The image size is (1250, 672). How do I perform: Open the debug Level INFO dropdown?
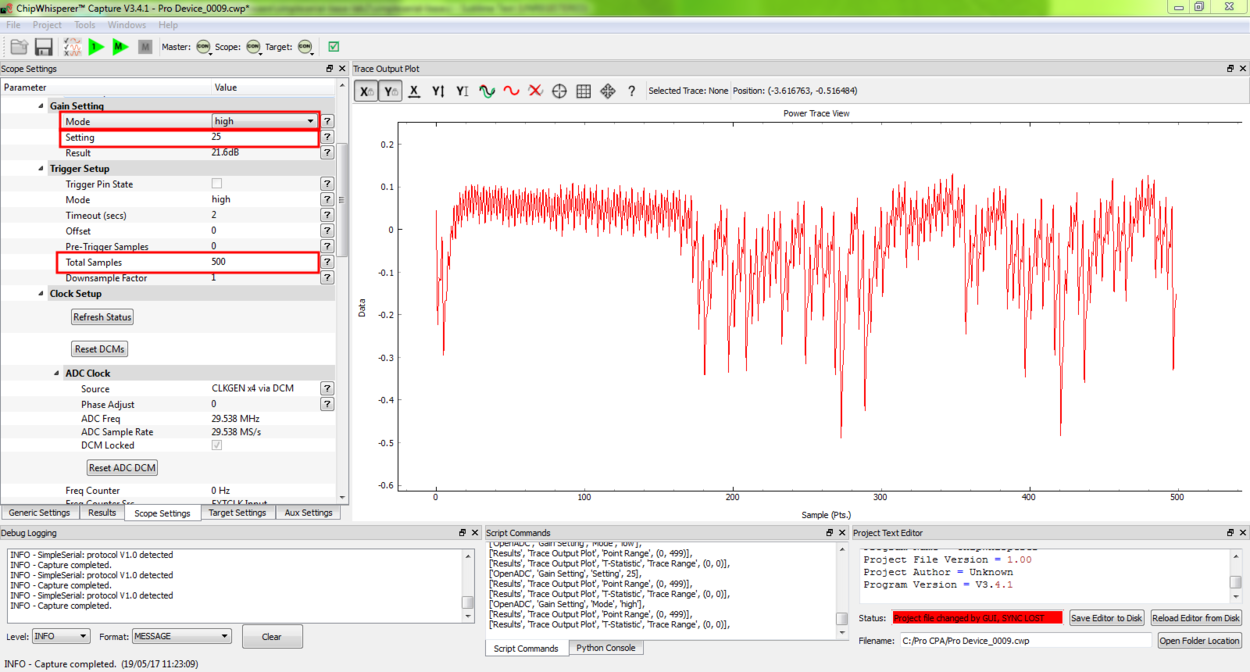click(x=61, y=636)
